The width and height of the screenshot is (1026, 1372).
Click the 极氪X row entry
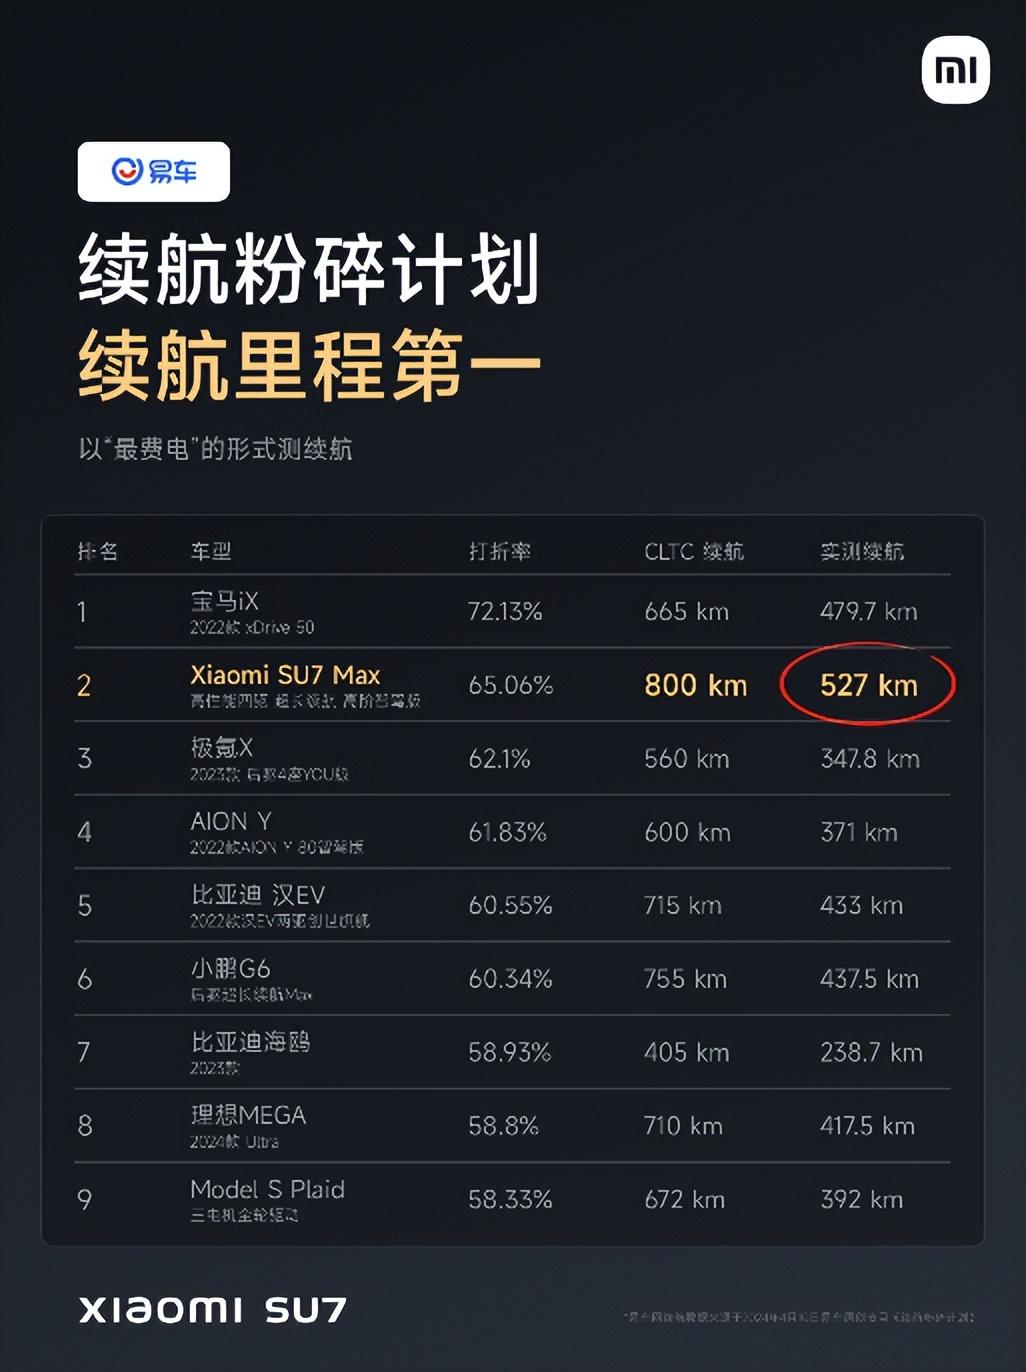513,758
